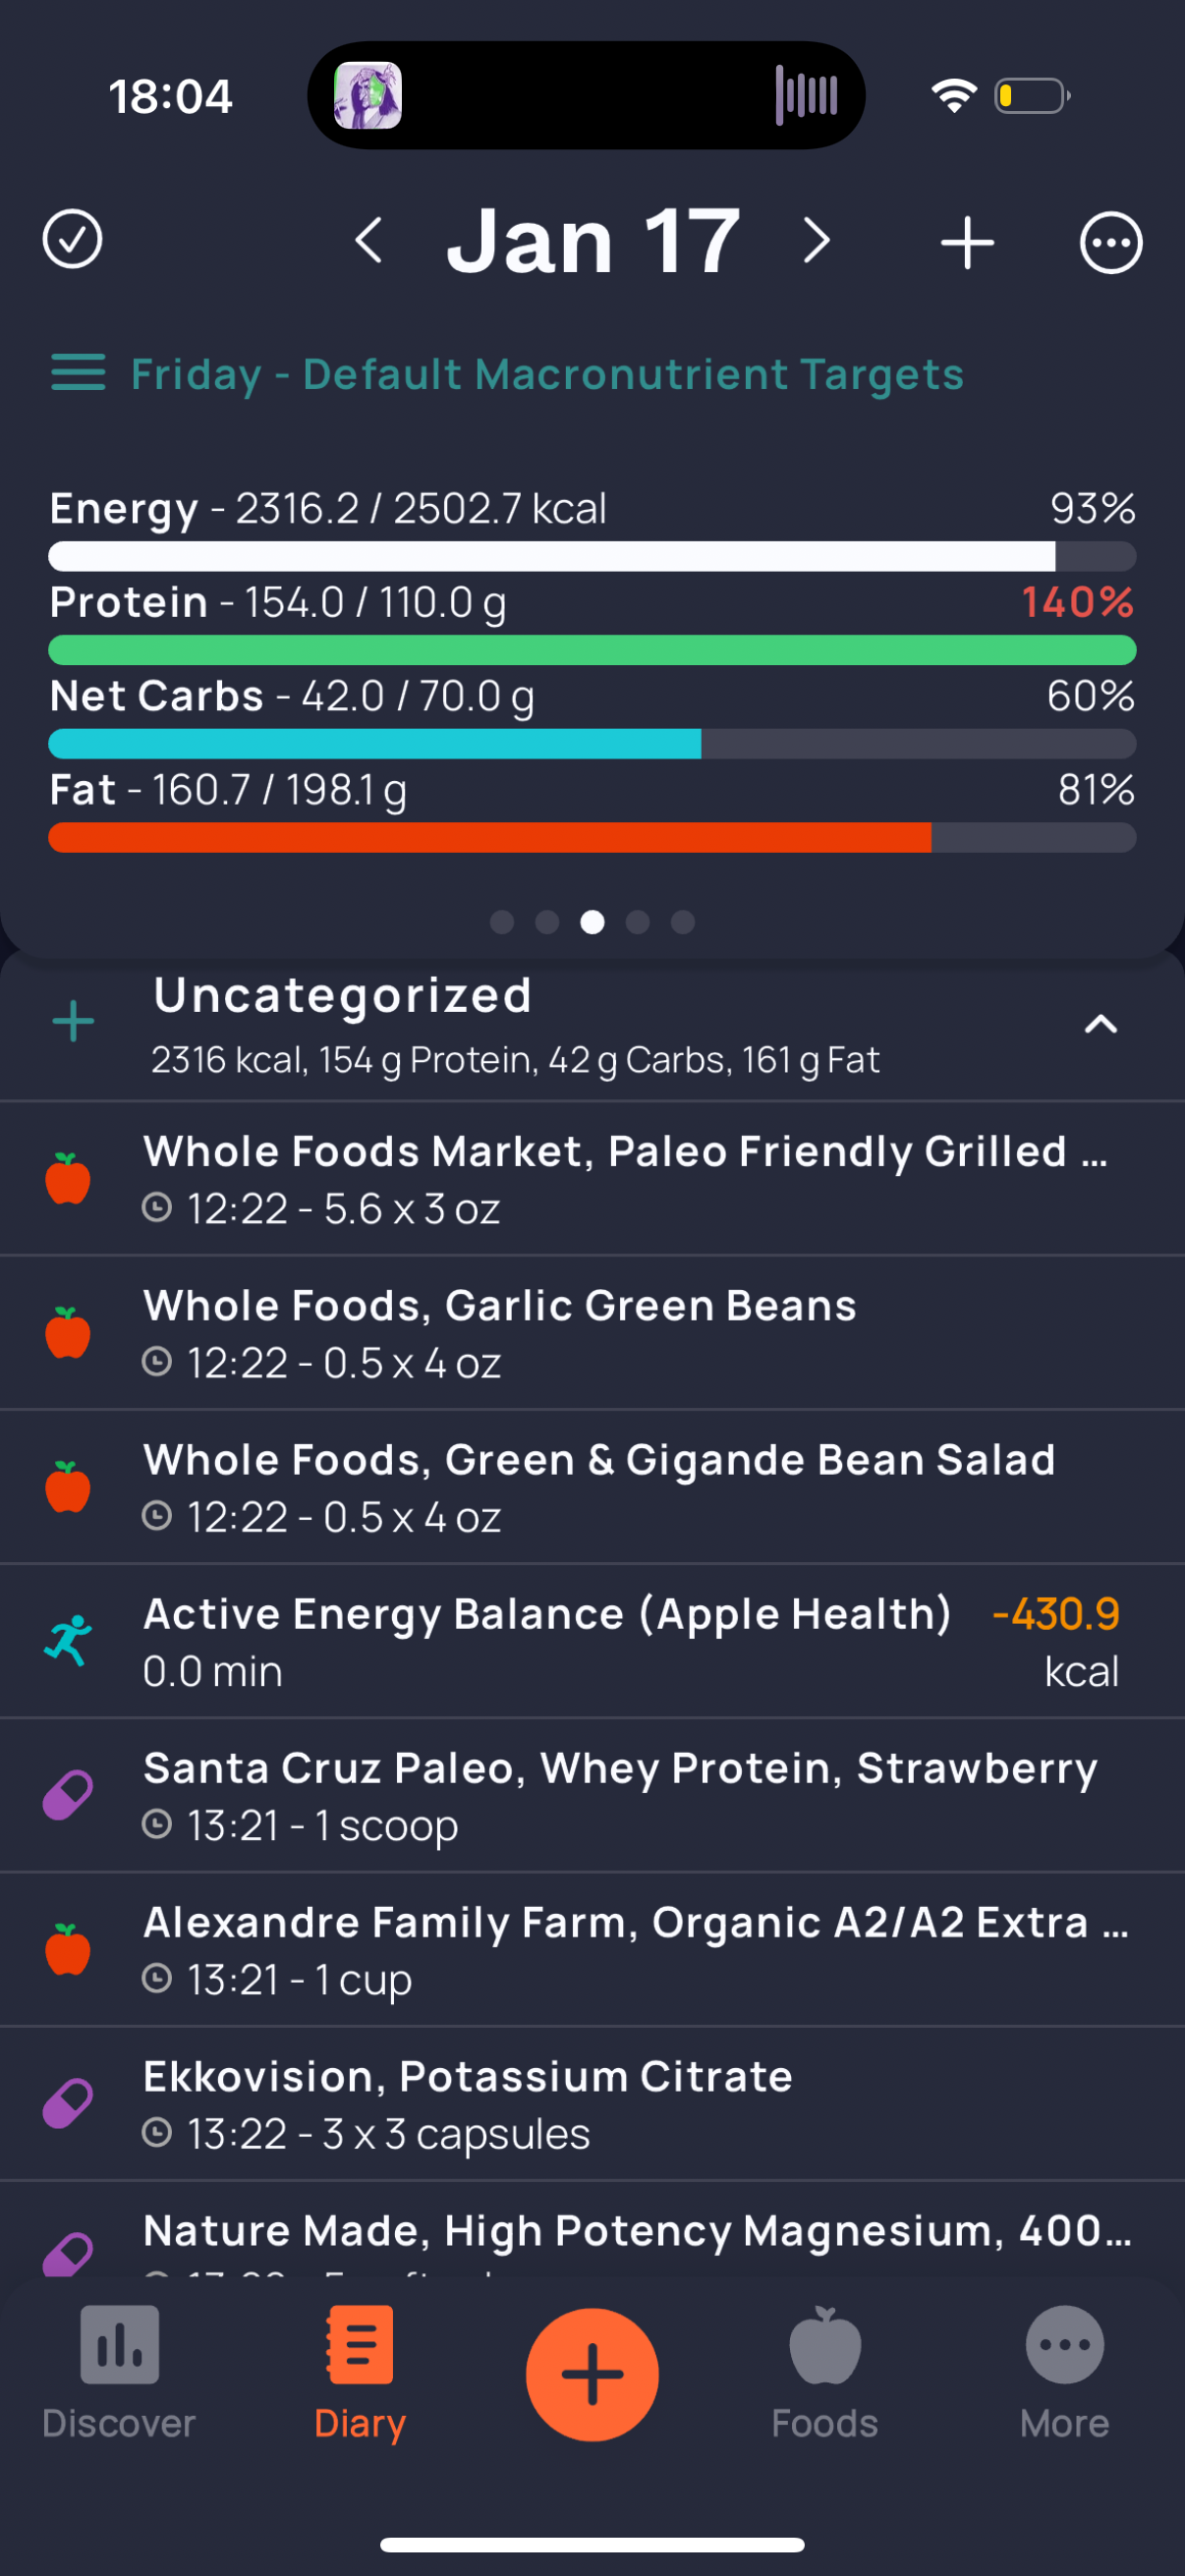Screen dimensions: 1185x2576
Task: Add an entry to the Uncategorized group
Action: click(73, 1022)
